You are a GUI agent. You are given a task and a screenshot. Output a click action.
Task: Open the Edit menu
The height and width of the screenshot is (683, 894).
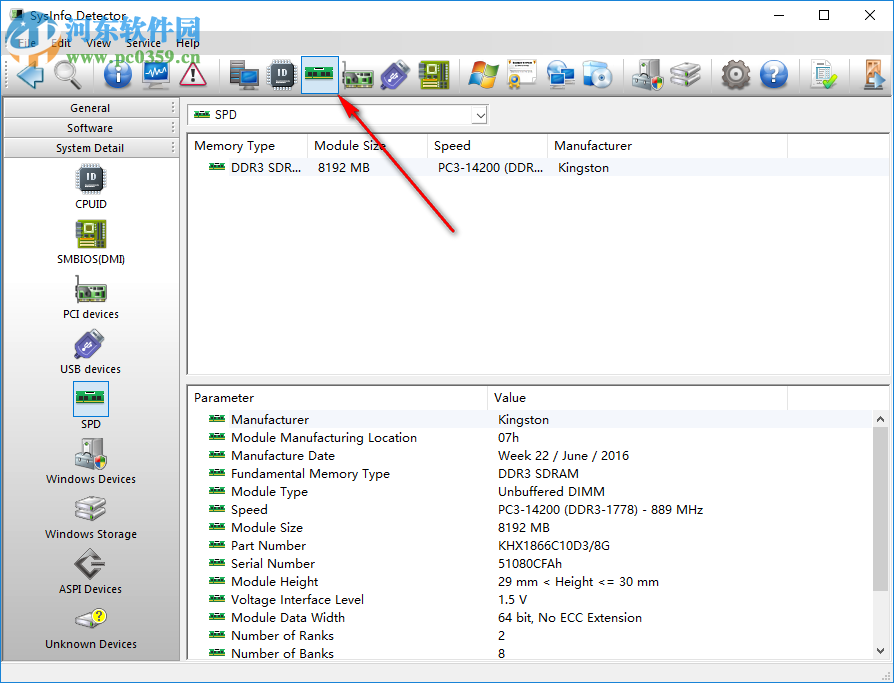point(62,43)
